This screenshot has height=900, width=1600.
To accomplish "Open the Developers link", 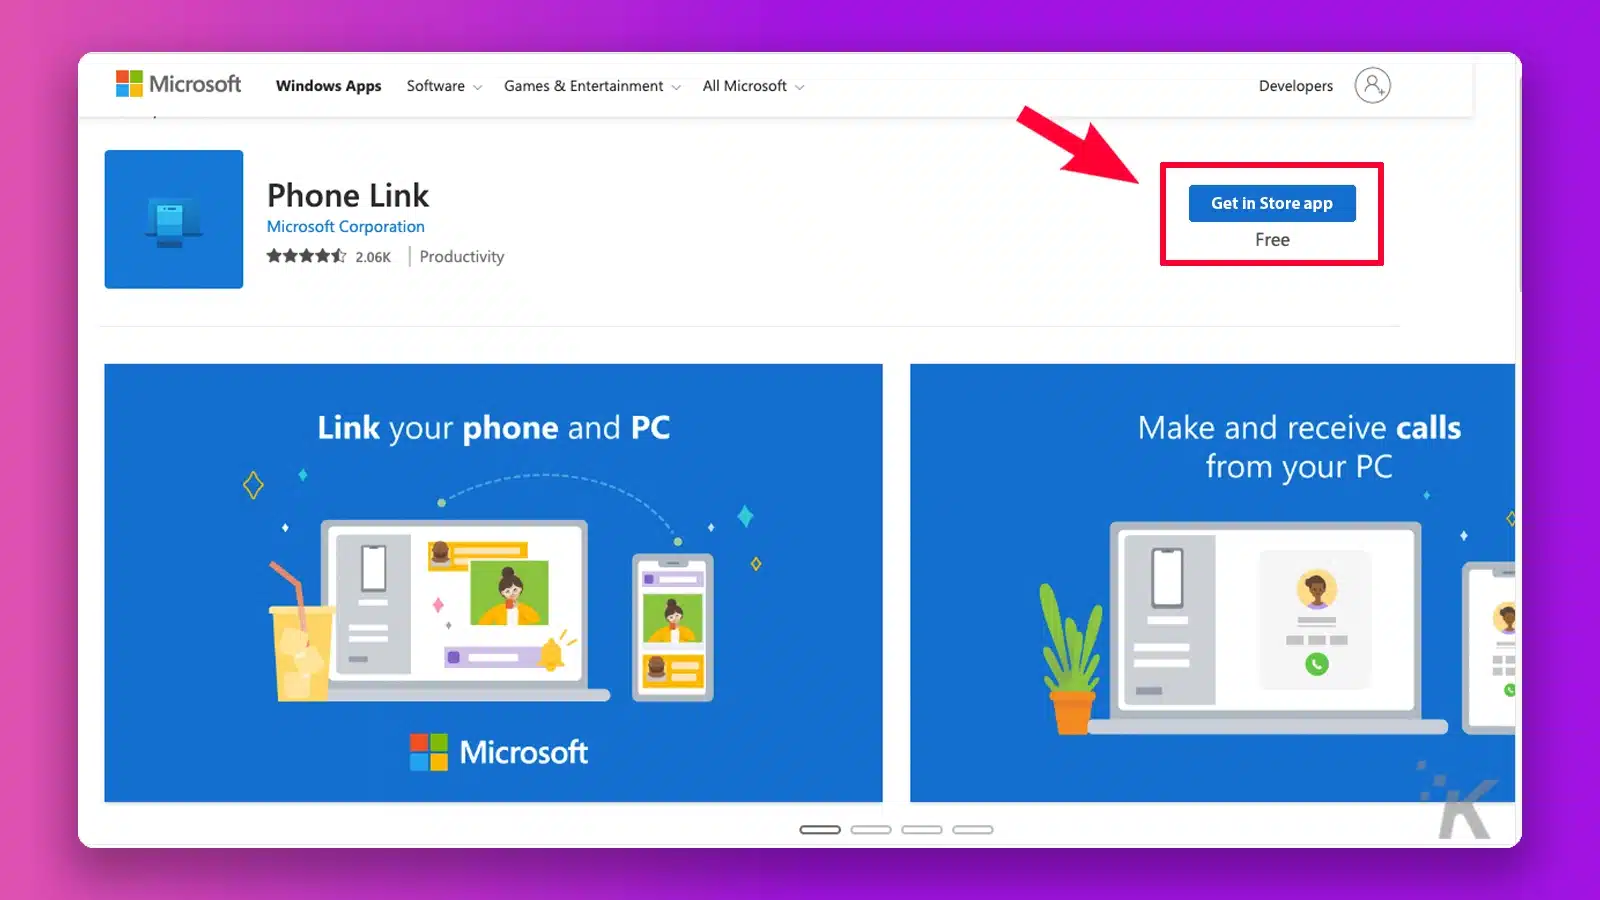I will click(1295, 86).
